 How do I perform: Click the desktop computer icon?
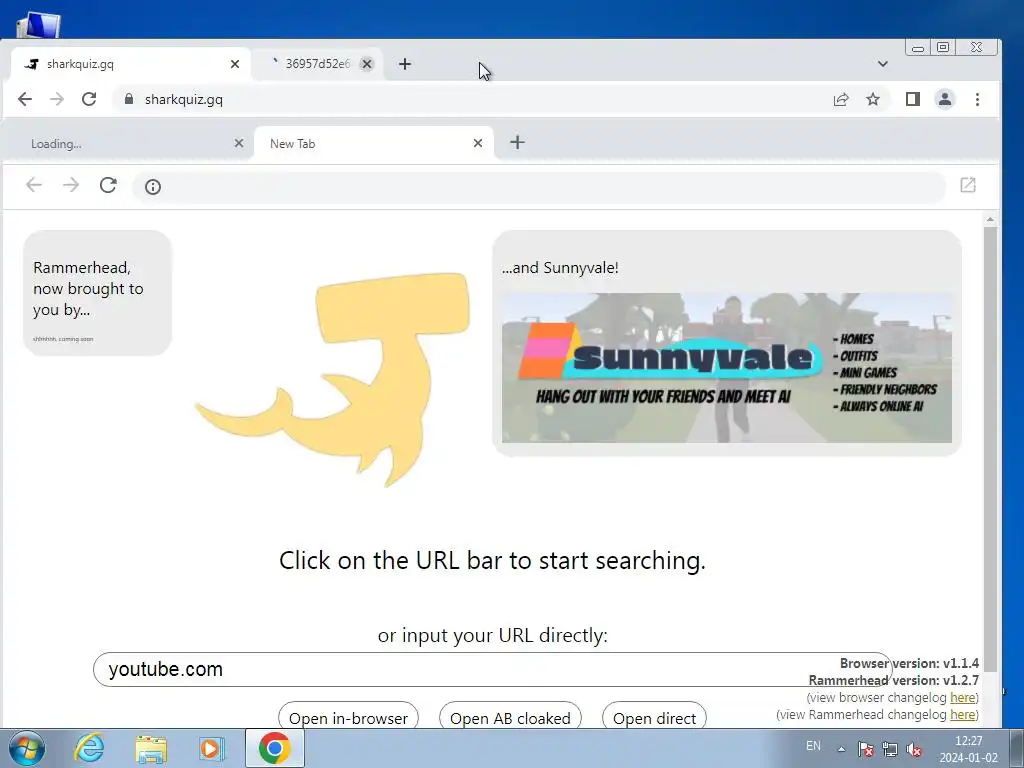pyautogui.click(x=38, y=25)
